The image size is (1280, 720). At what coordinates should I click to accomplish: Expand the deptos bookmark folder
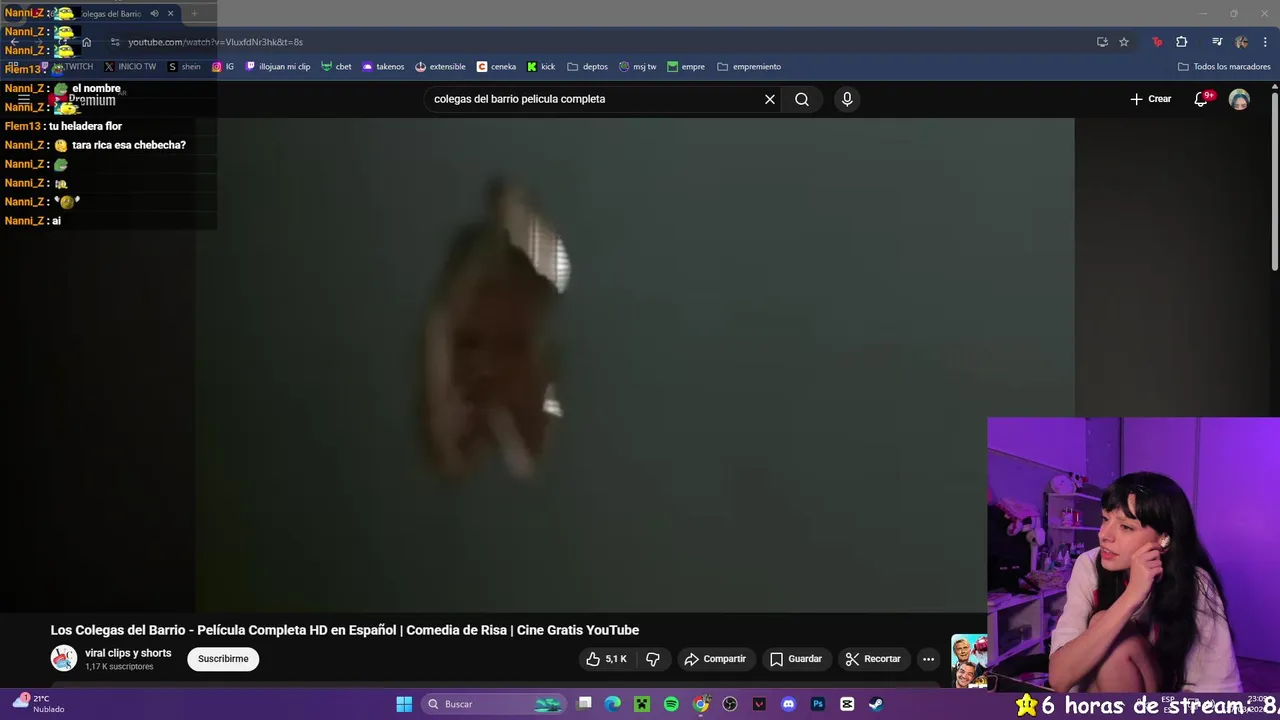coord(588,67)
